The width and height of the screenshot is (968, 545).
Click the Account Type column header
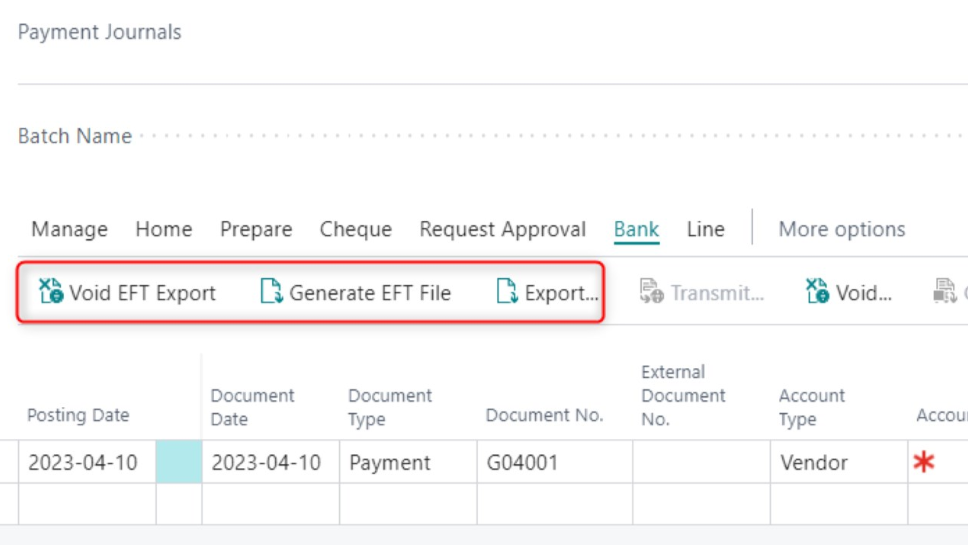812,407
